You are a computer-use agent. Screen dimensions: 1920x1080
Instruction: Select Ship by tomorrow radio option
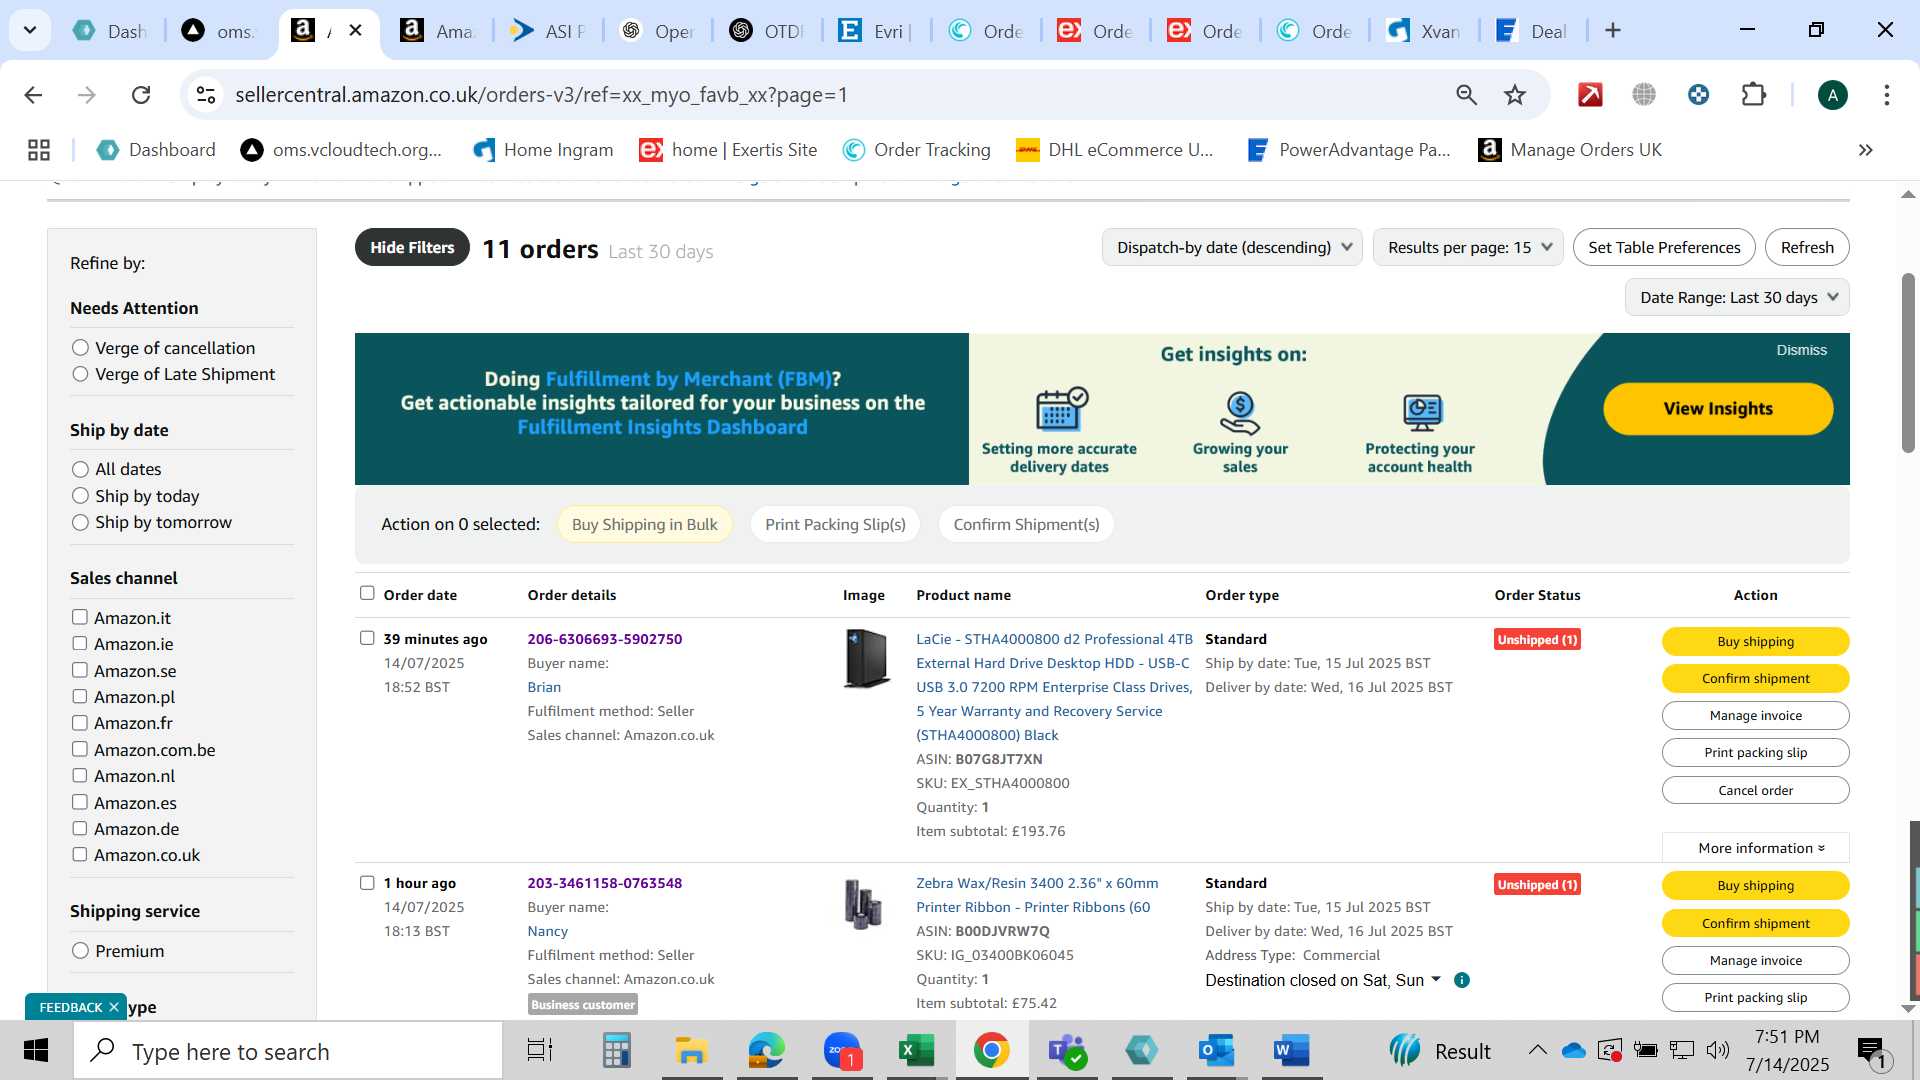[x=80, y=522]
